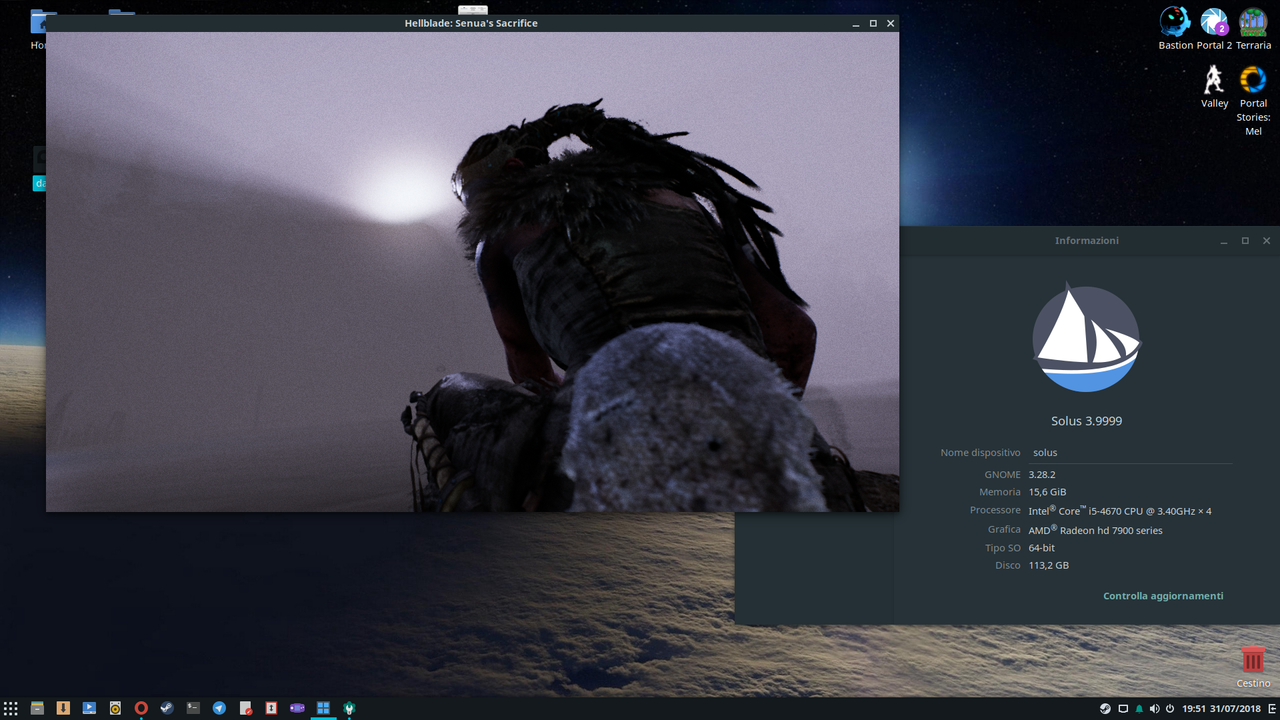This screenshot has height=720, width=1280.
Task: Open the power menu in the tray
Action: (1170, 708)
